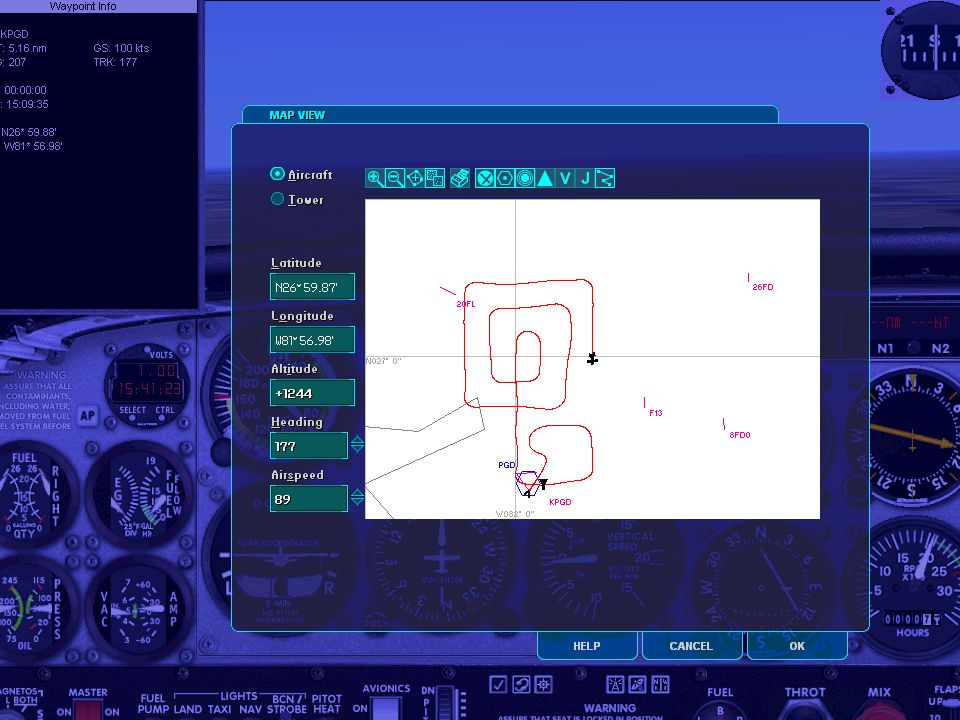This screenshot has width=960, height=720.
Task: Increase heading with up stepper arrow
Action: point(357,440)
